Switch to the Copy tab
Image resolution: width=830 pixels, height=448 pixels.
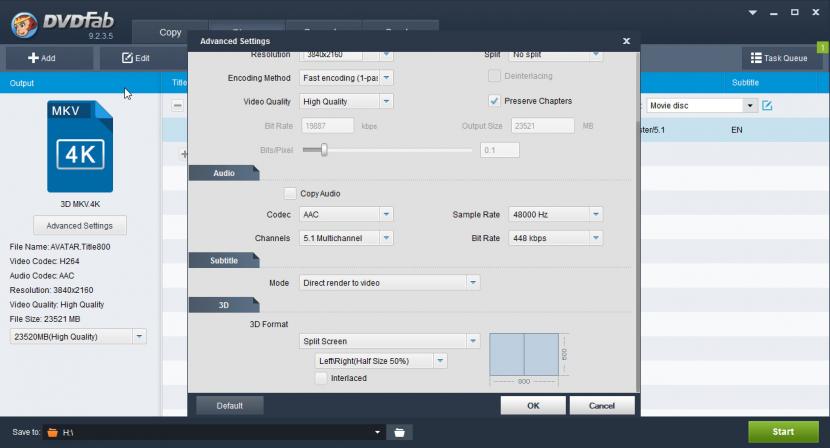click(169, 32)
